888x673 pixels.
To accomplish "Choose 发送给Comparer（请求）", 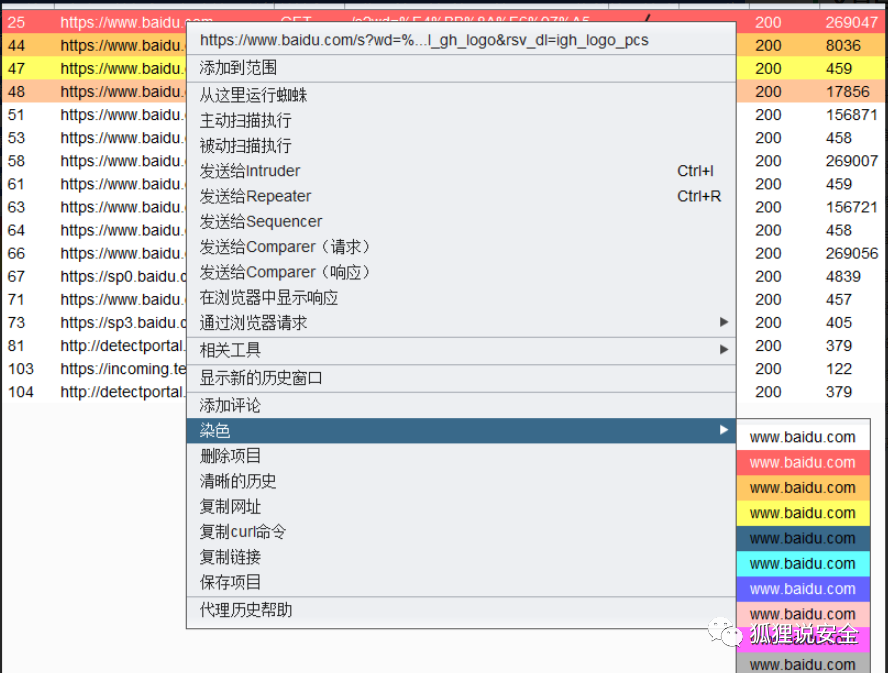I will pos(461,246).
